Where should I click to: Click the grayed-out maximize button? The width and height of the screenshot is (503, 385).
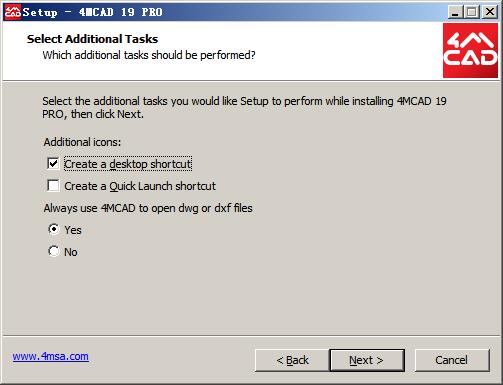472,12
